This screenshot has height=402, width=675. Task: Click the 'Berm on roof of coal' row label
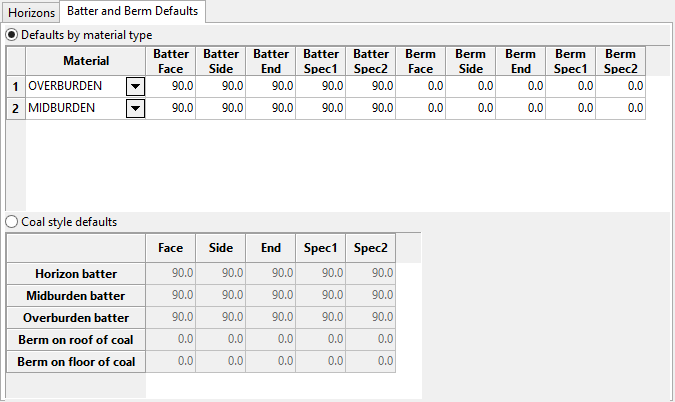click(76, 340)
